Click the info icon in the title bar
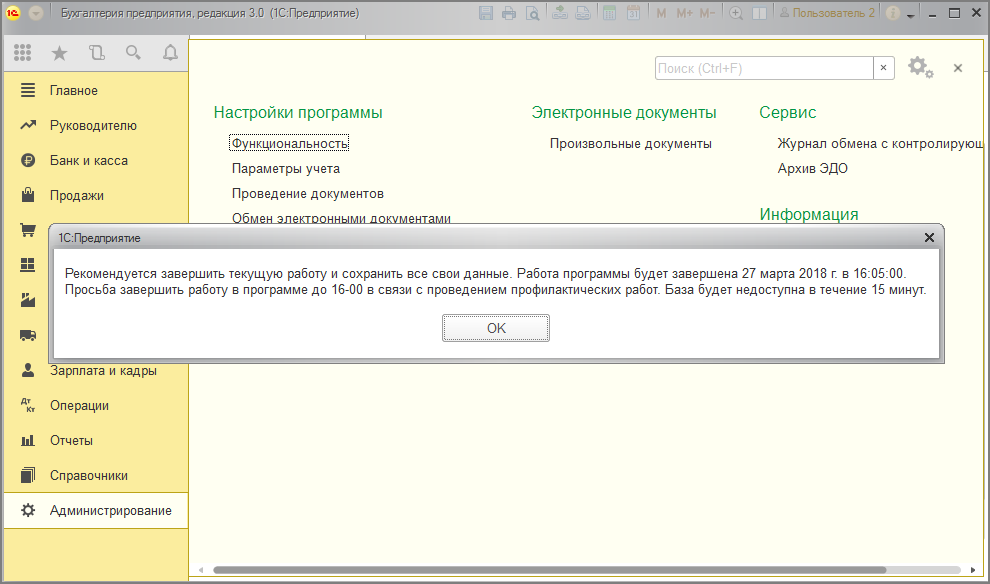Screen dimensions: 990x584 coord(893,14)
